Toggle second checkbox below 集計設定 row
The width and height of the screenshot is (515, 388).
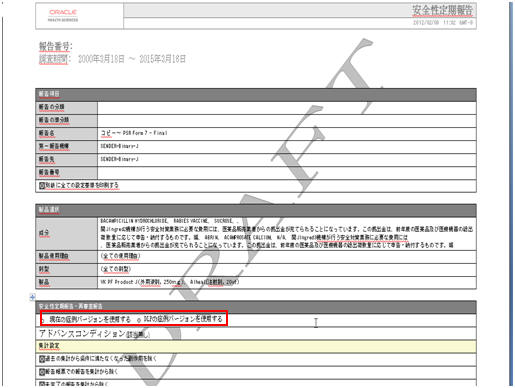tap(42, 372)
